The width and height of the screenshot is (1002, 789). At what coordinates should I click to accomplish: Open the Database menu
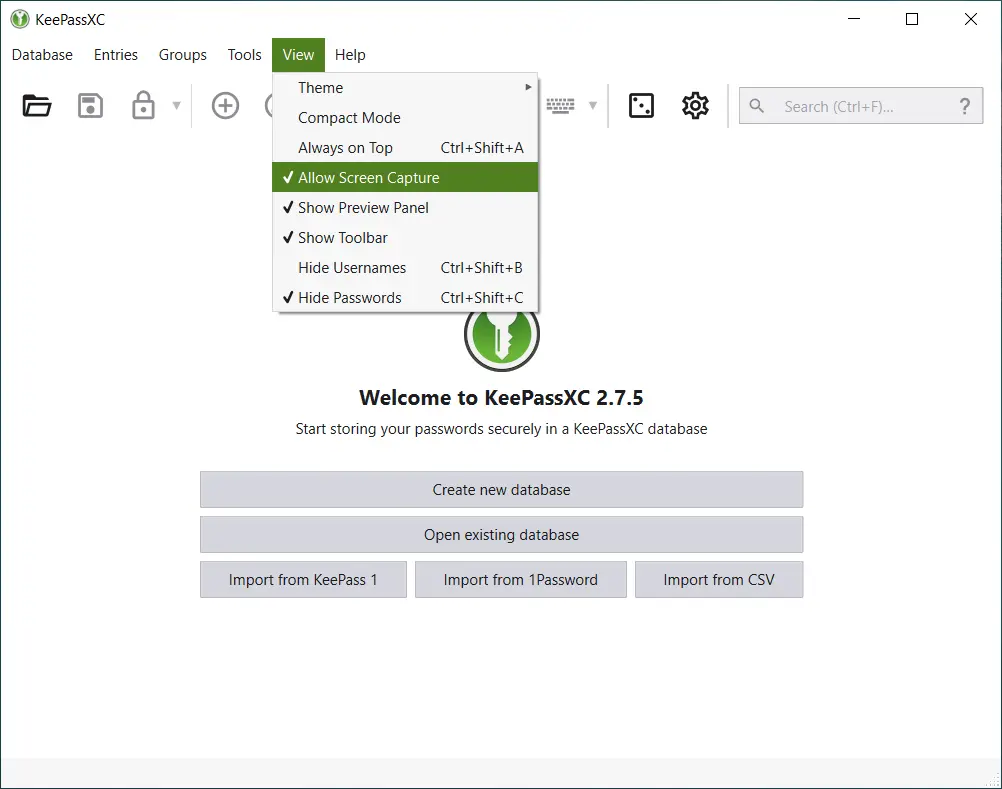[x=42, y=55]
